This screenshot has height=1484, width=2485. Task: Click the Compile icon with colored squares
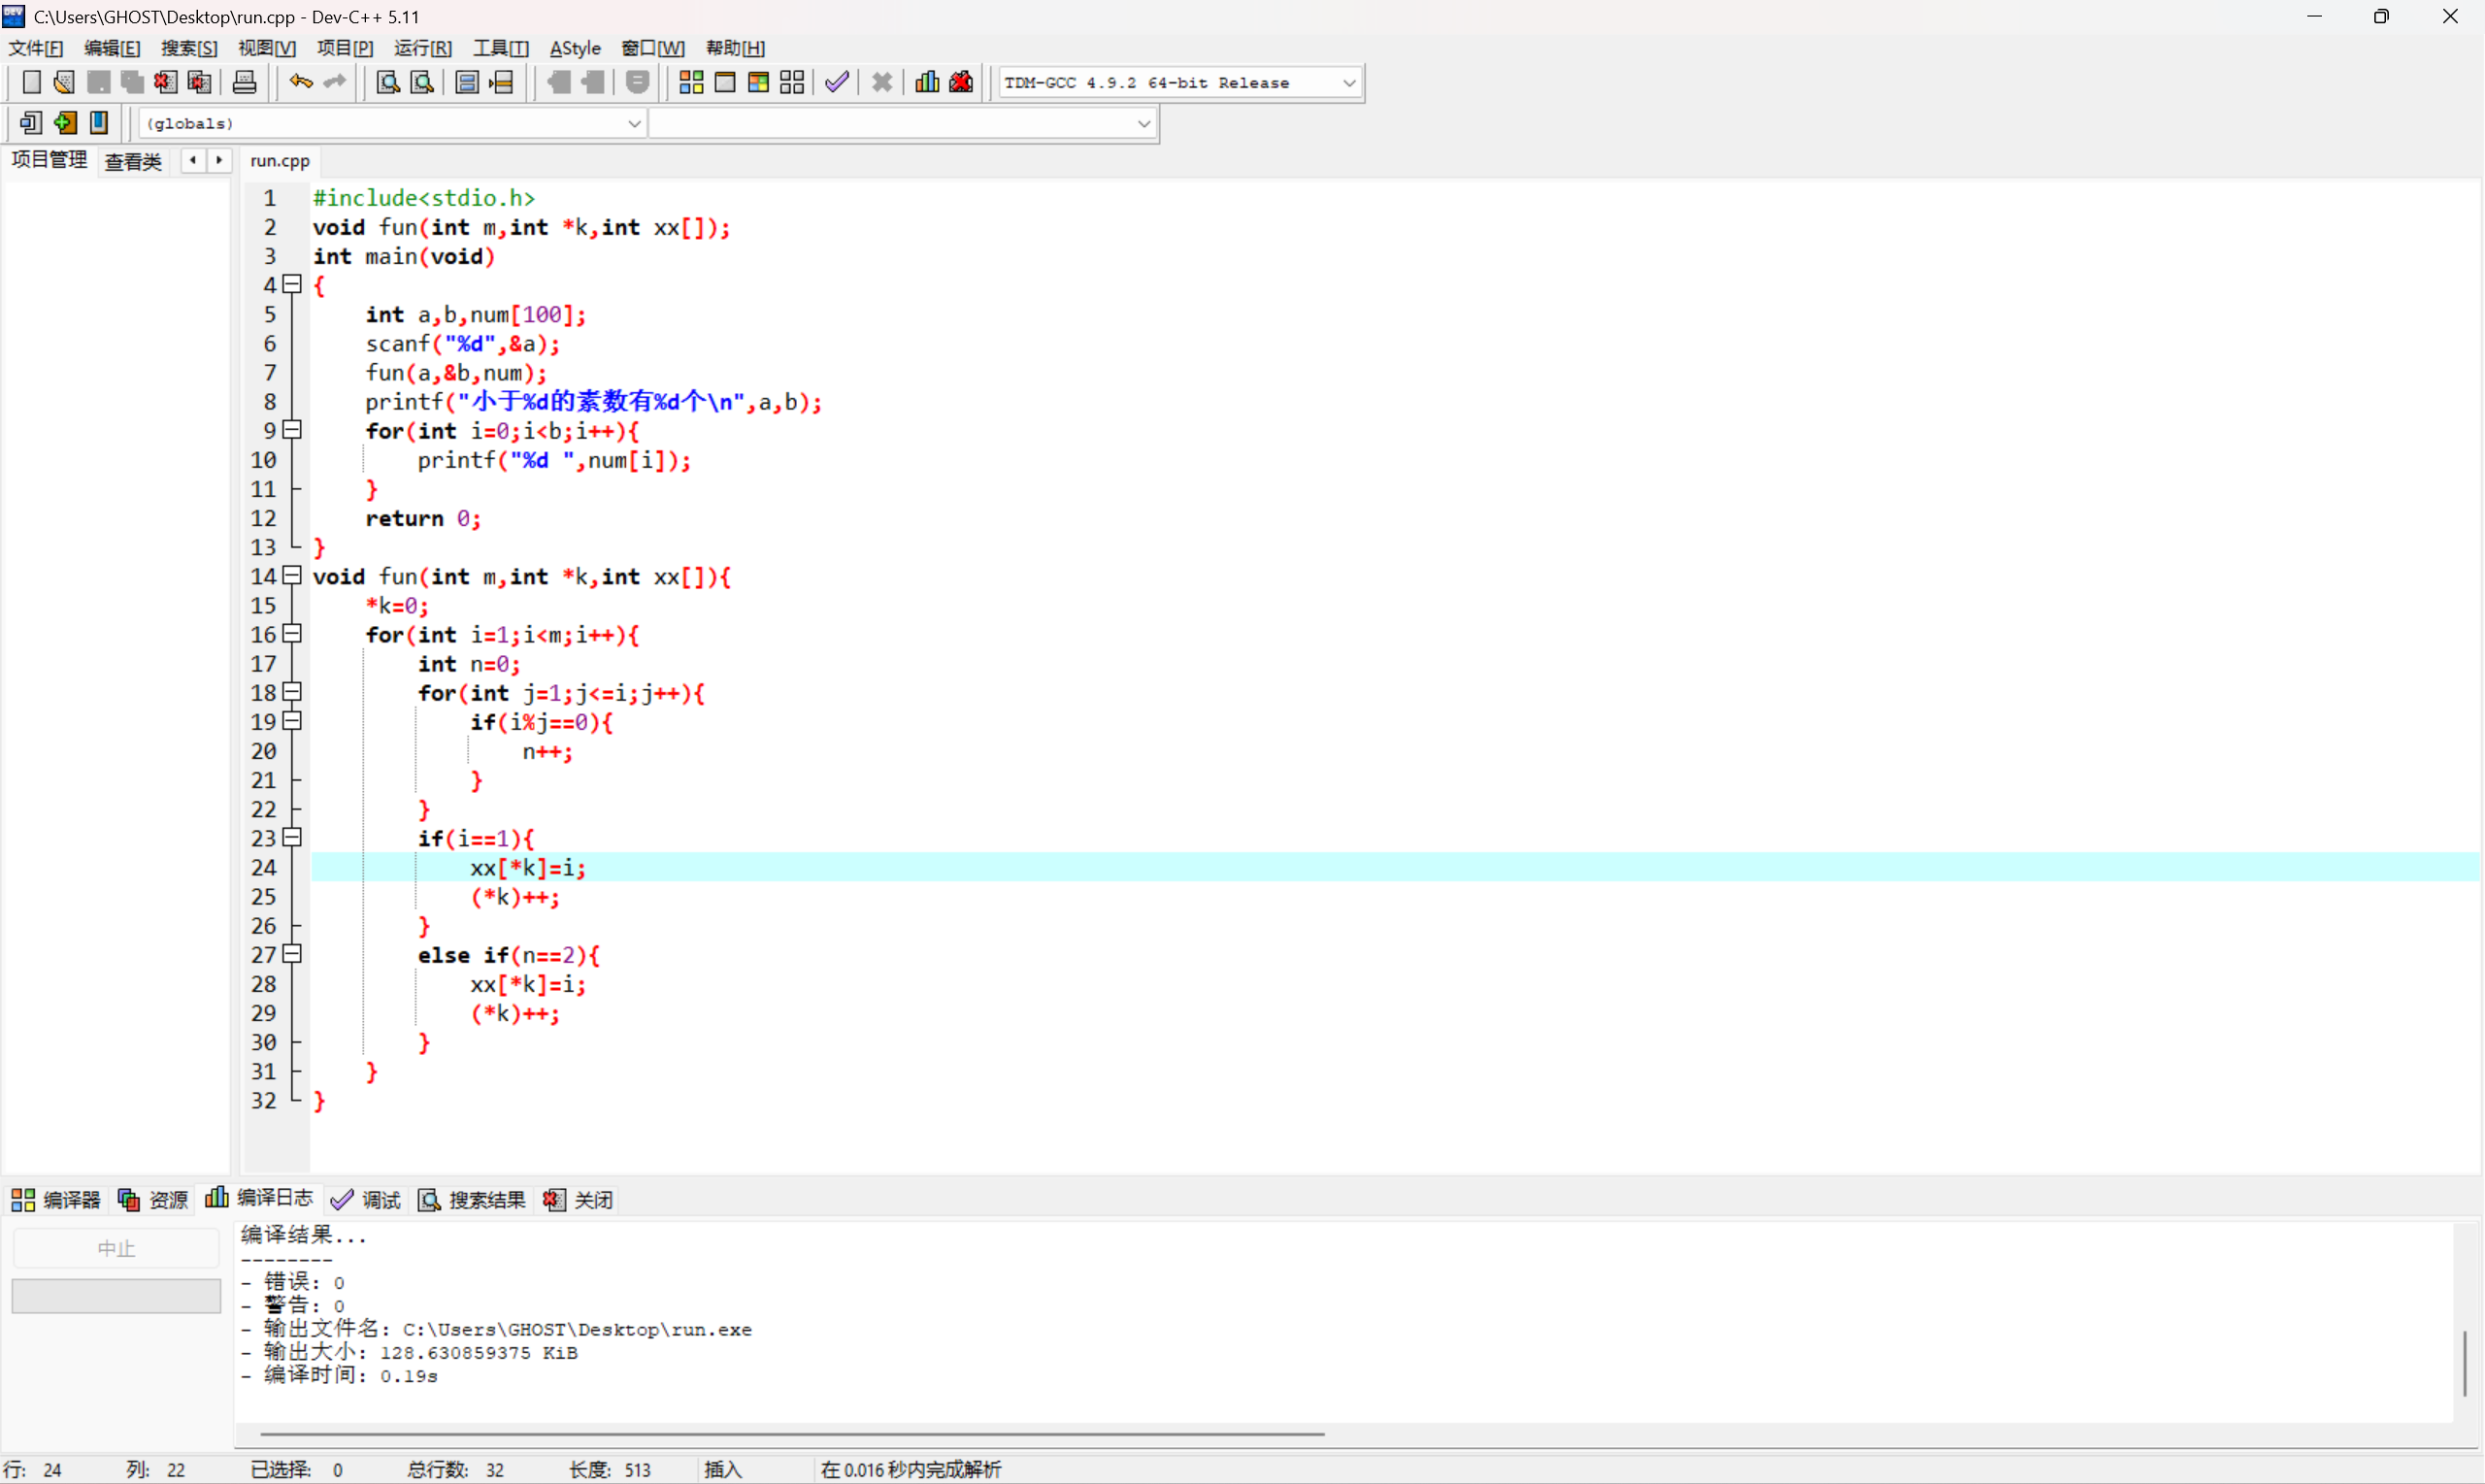(x=691, y=83)
